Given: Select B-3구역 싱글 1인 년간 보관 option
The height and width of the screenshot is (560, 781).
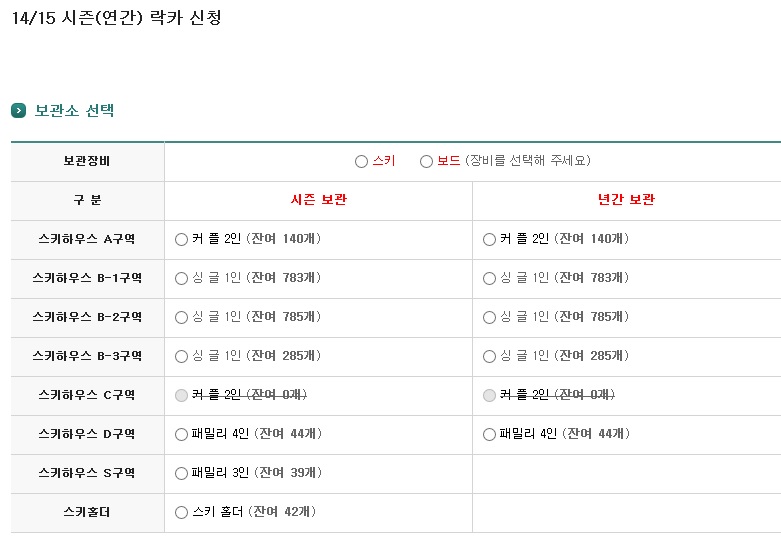Looking at the screenshot, I should 490,356.
